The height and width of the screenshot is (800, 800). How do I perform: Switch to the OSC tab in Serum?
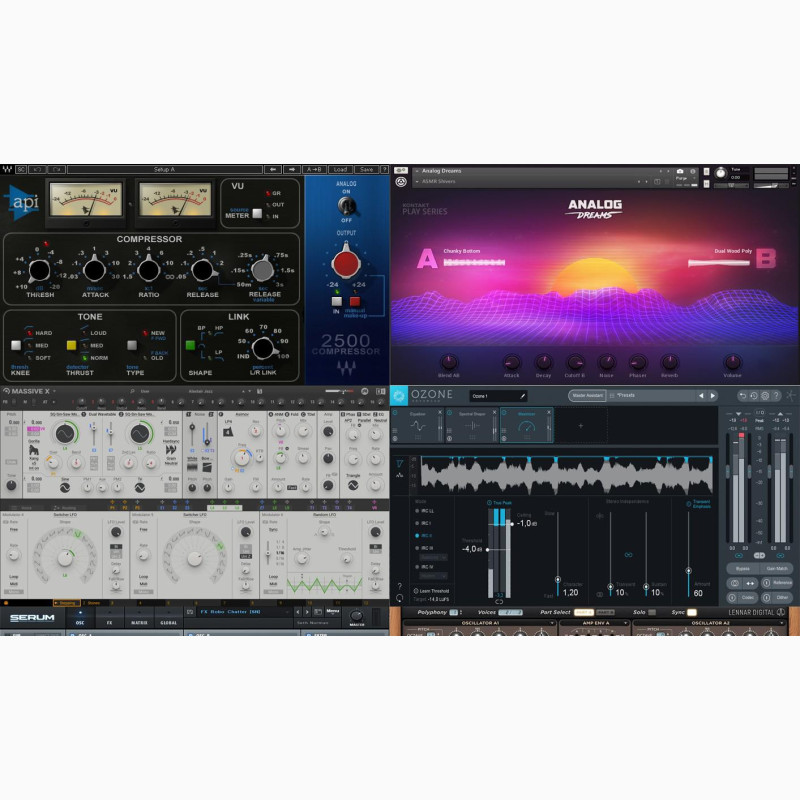point(80,617)
